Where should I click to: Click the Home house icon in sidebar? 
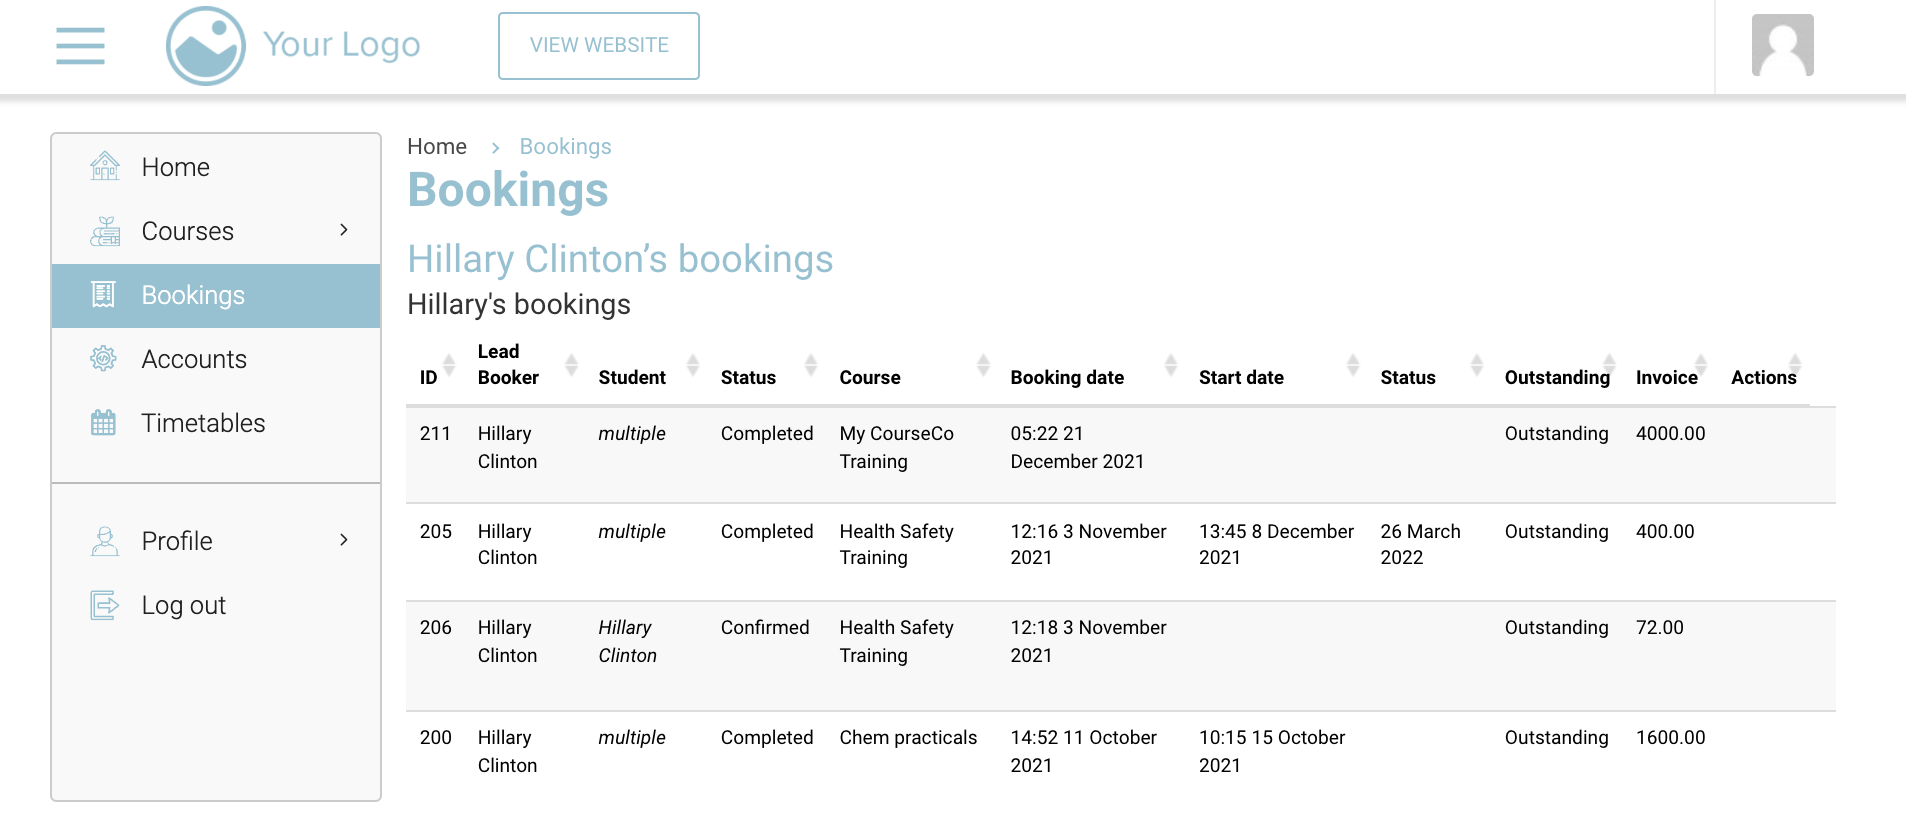104,167
